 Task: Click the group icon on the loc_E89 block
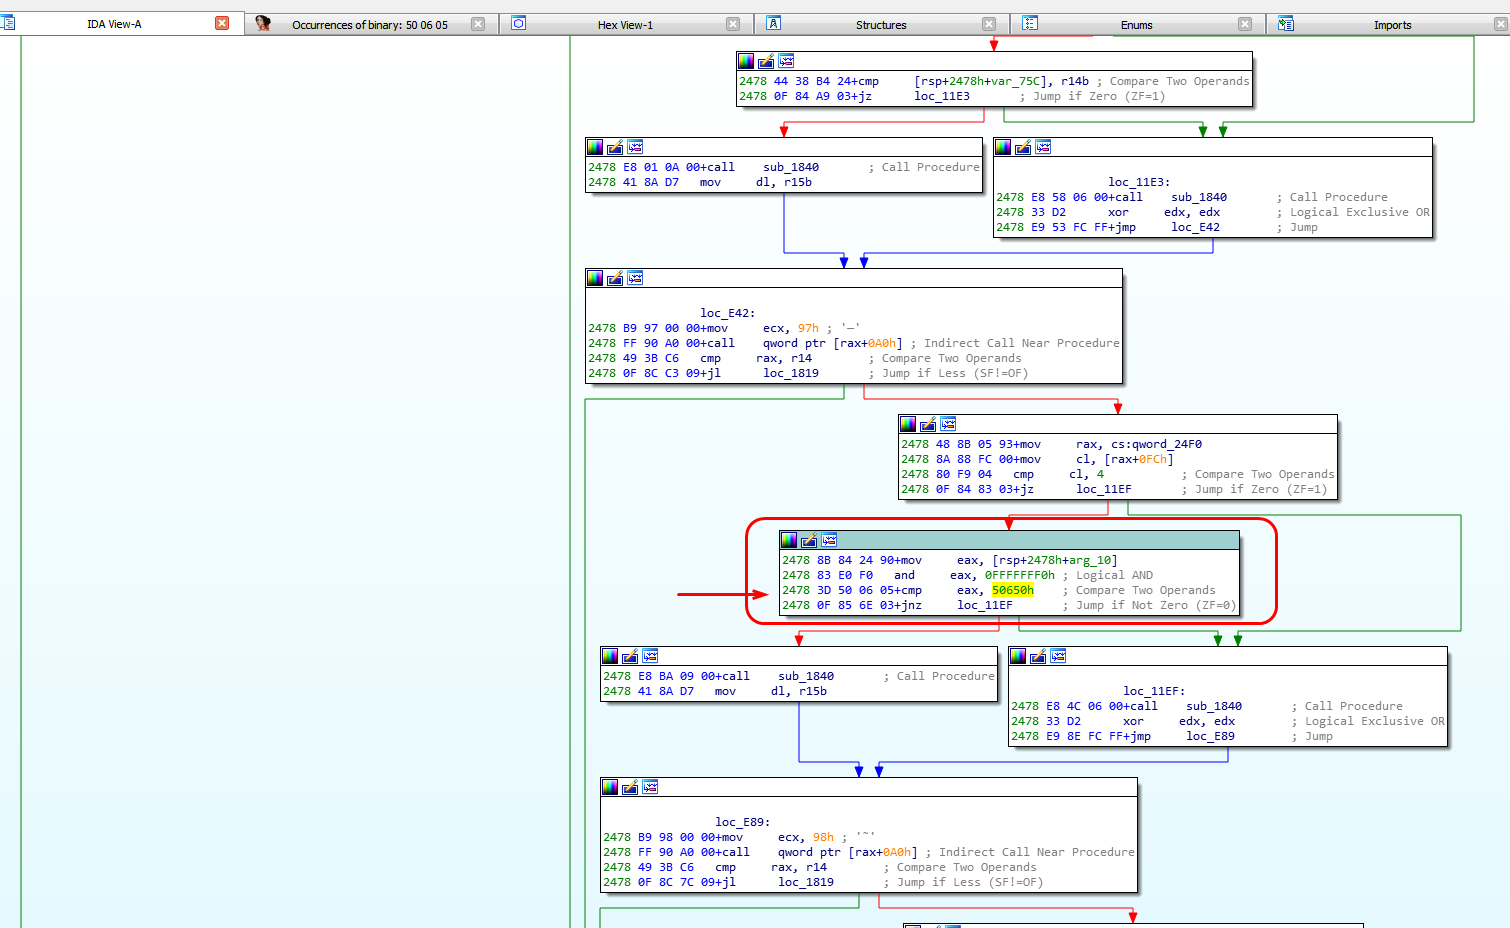pyautogui.click(x=650, y=787)
